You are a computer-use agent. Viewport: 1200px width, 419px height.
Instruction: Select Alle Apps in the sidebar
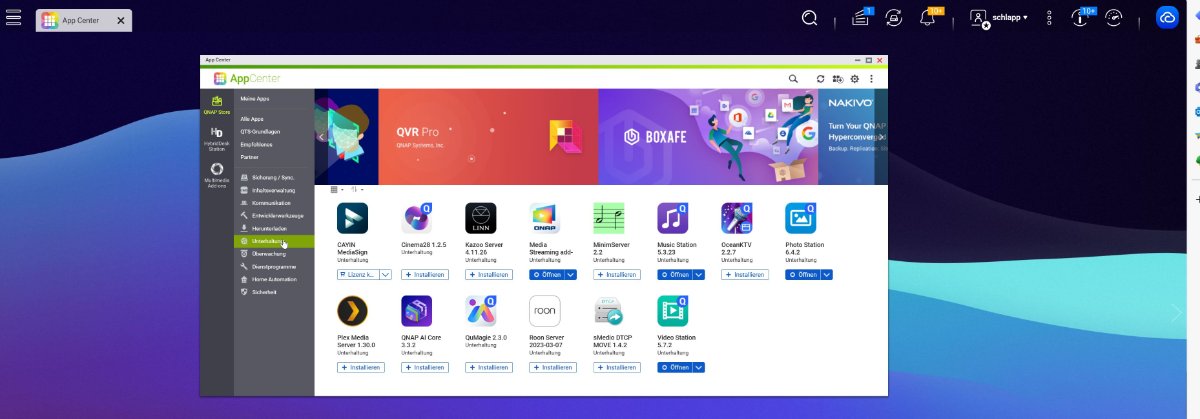(252, 119)
